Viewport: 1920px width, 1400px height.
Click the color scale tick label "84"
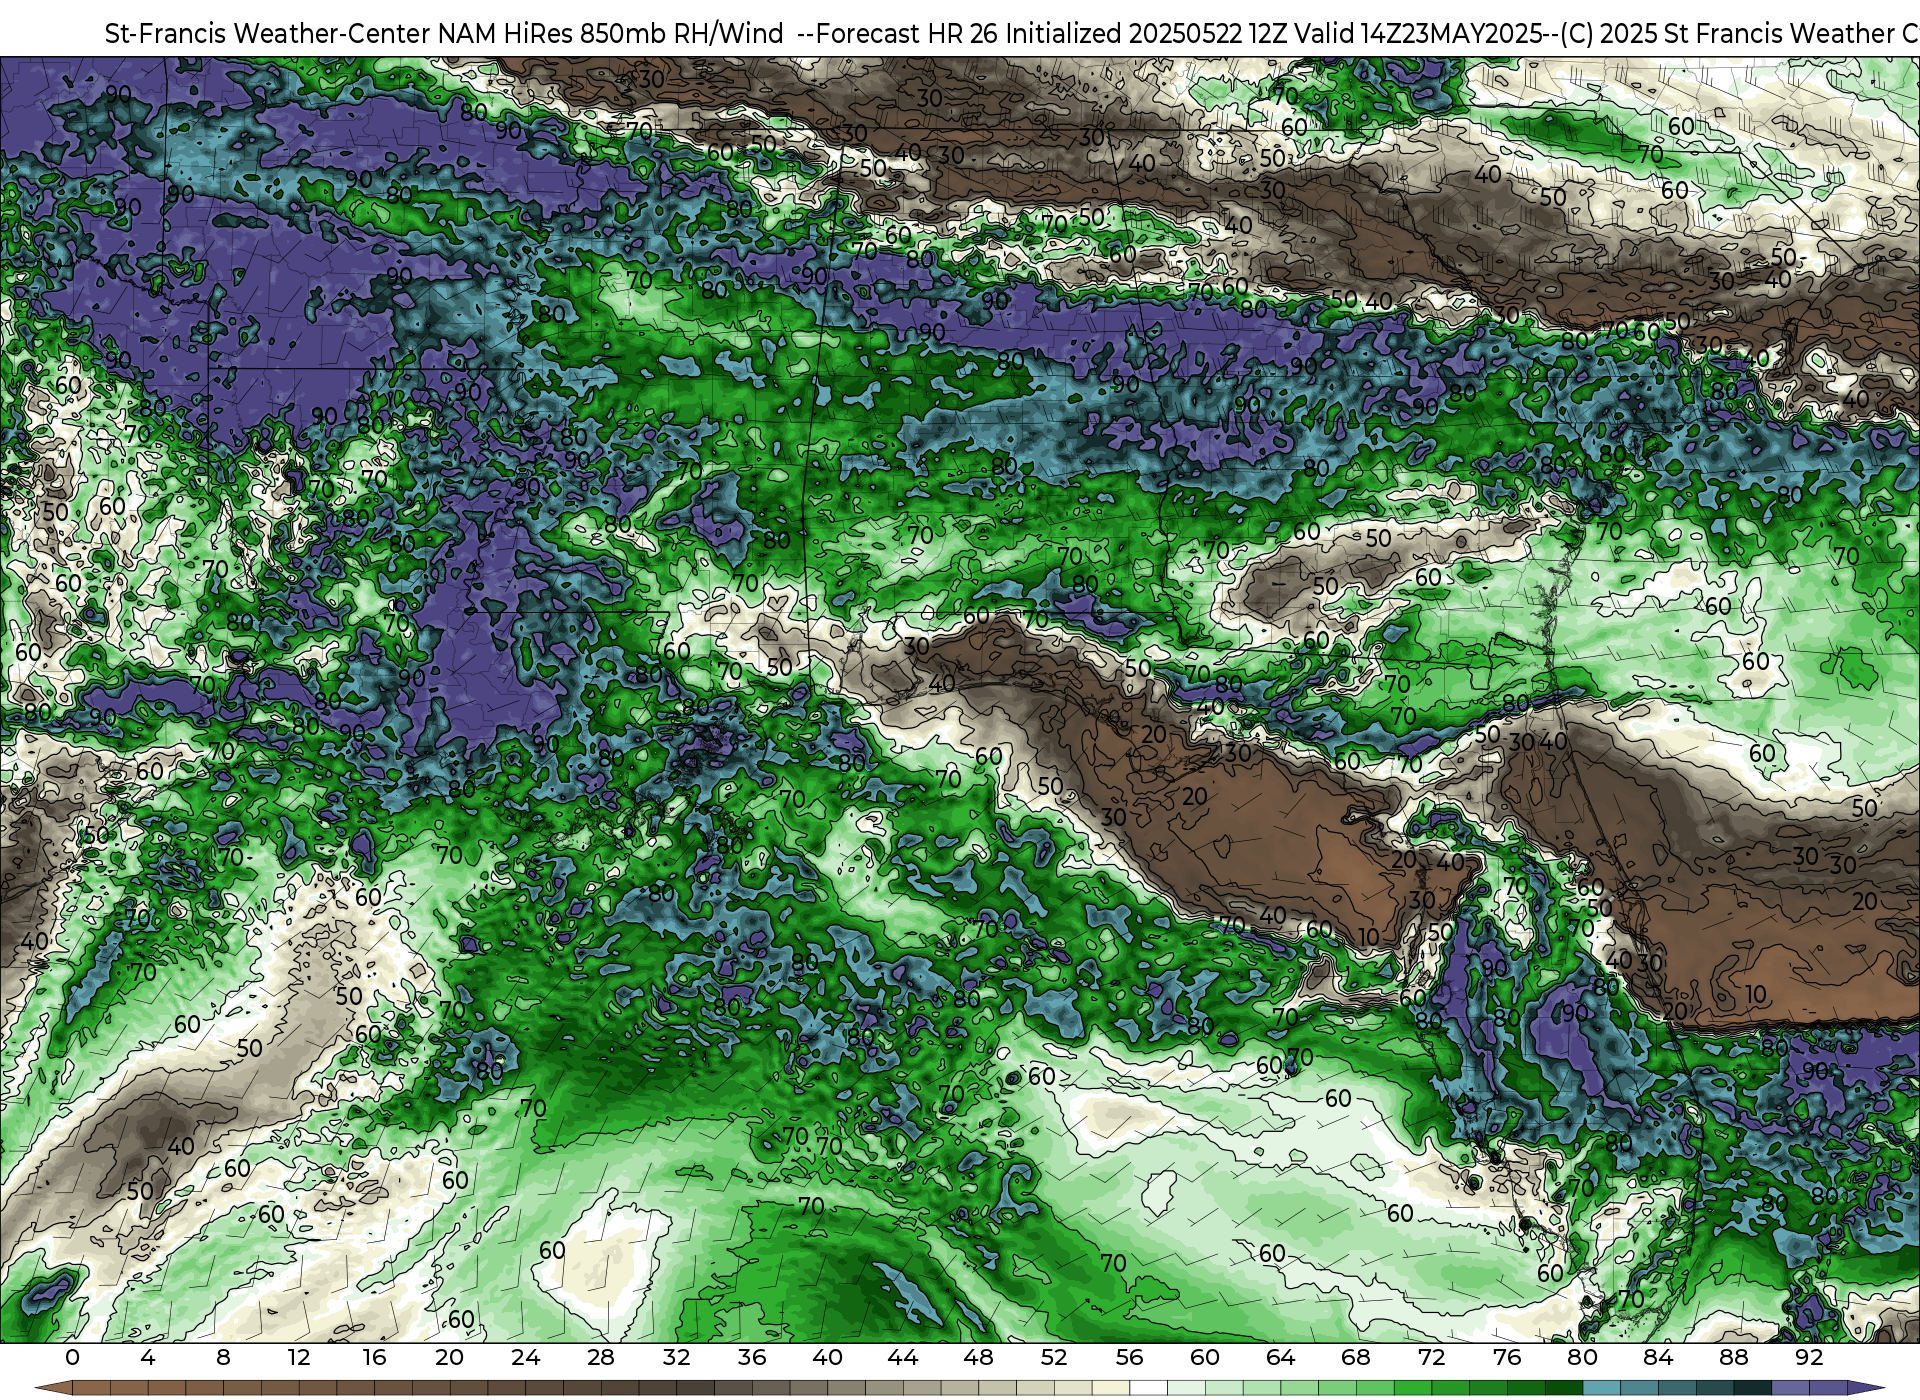coord(1658,1358)
